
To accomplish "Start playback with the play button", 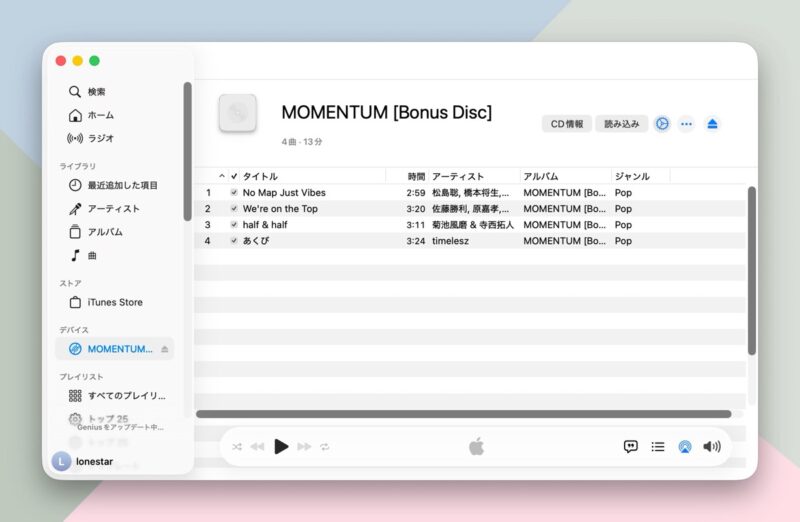I will pyautogui.click(x=281, y=446).
